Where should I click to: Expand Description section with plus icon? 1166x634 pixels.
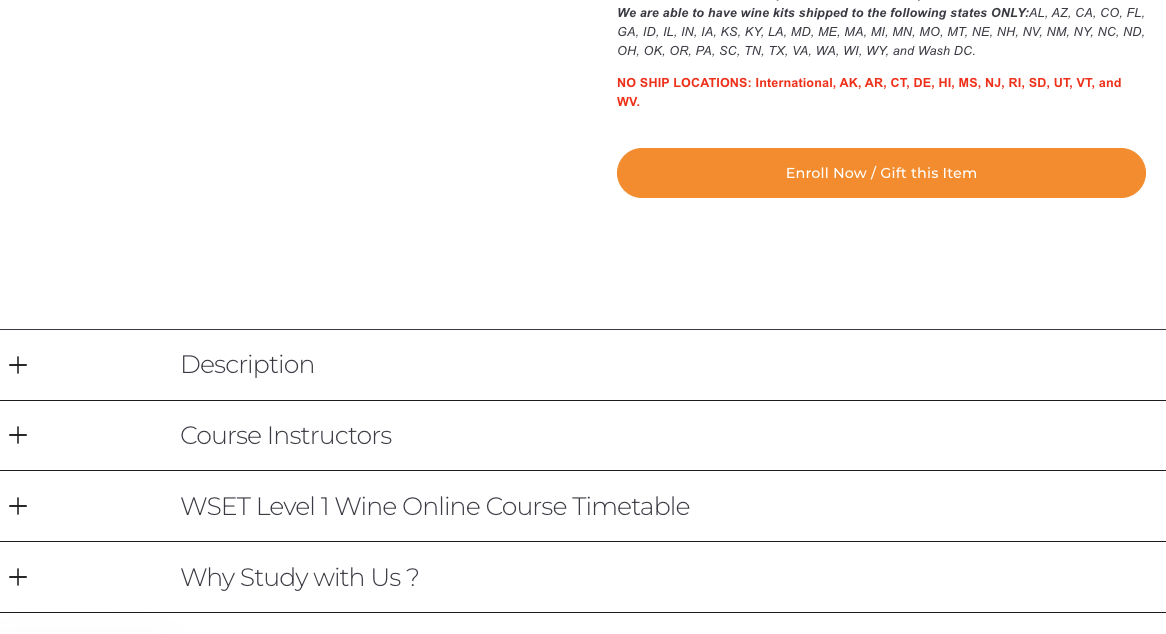point(18,365)
